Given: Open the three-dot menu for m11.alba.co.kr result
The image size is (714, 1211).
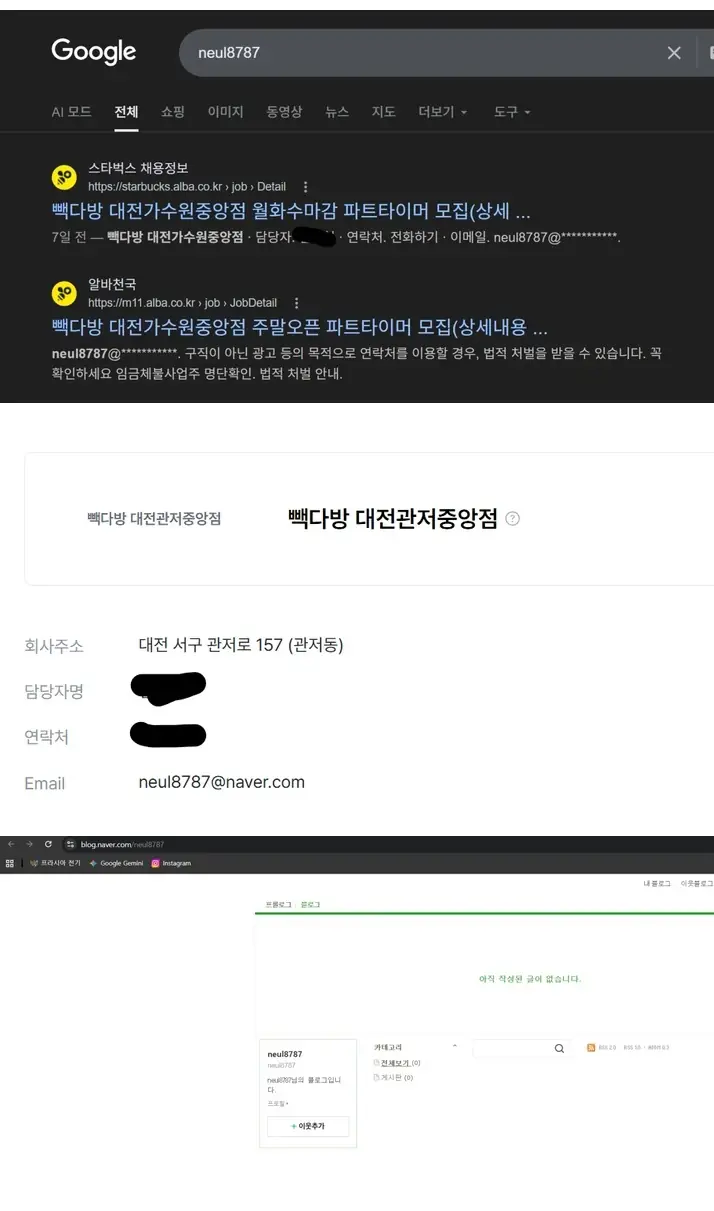Looking at the screenshot, I should (x=296, y=303).
